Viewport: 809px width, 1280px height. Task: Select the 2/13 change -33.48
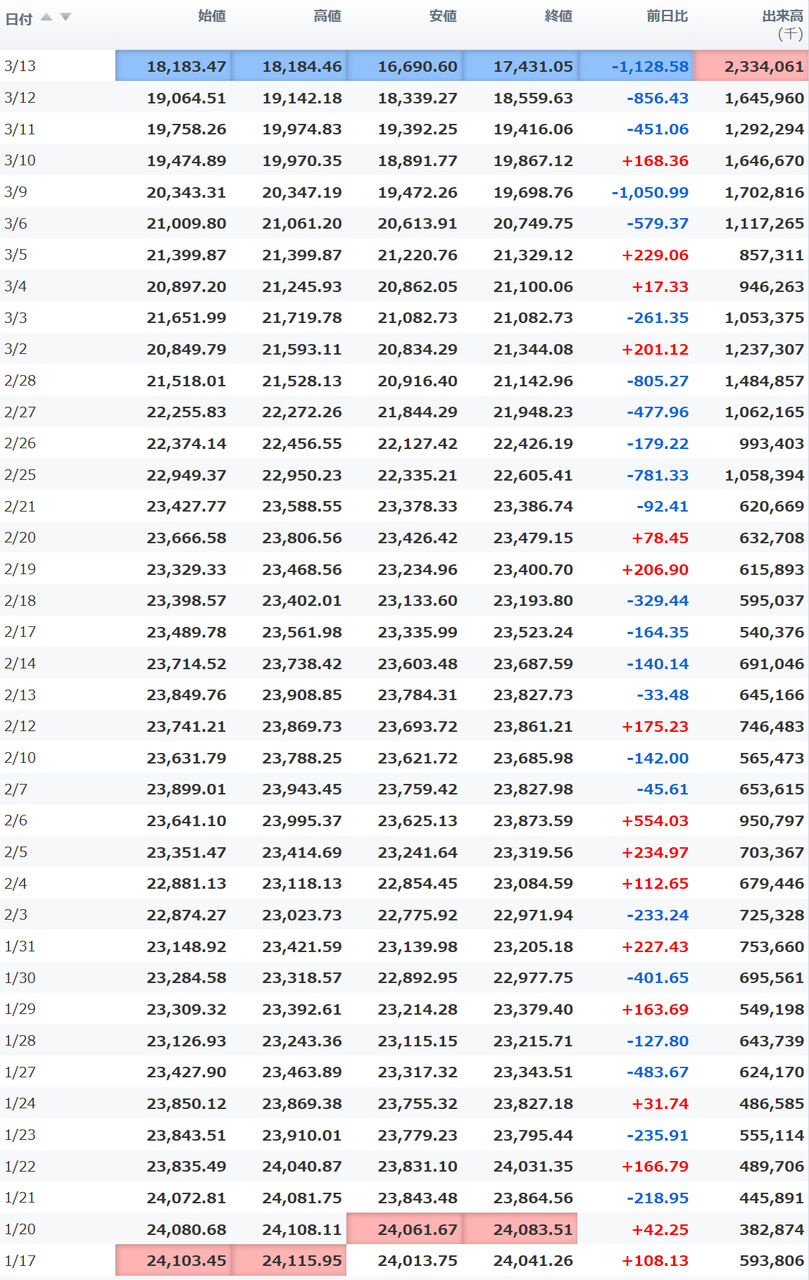point(663,694)
